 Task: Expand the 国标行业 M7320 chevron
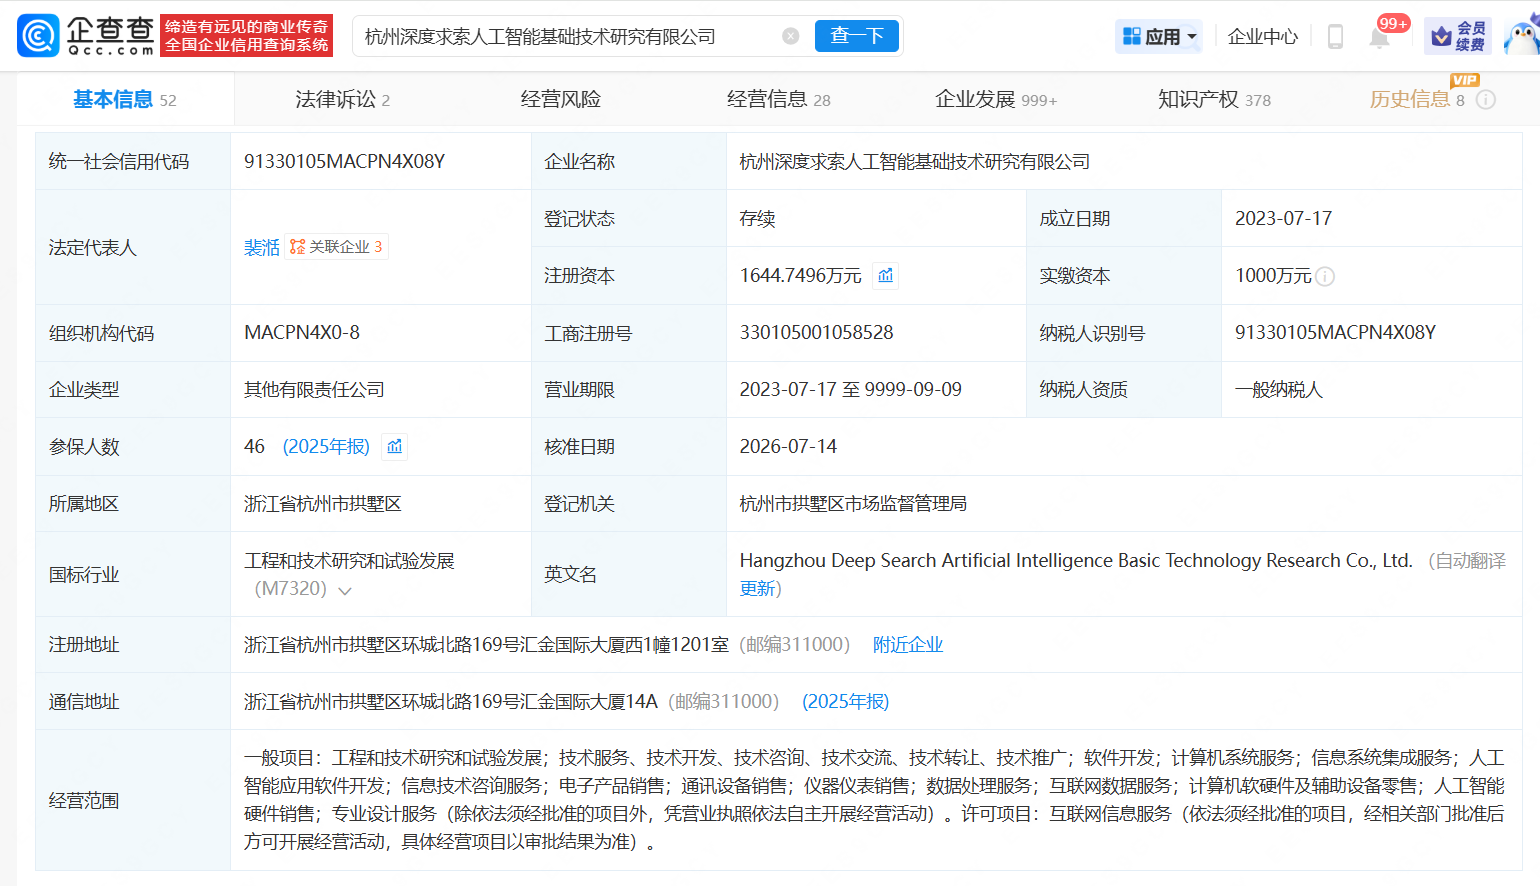(x=345, y=590)
